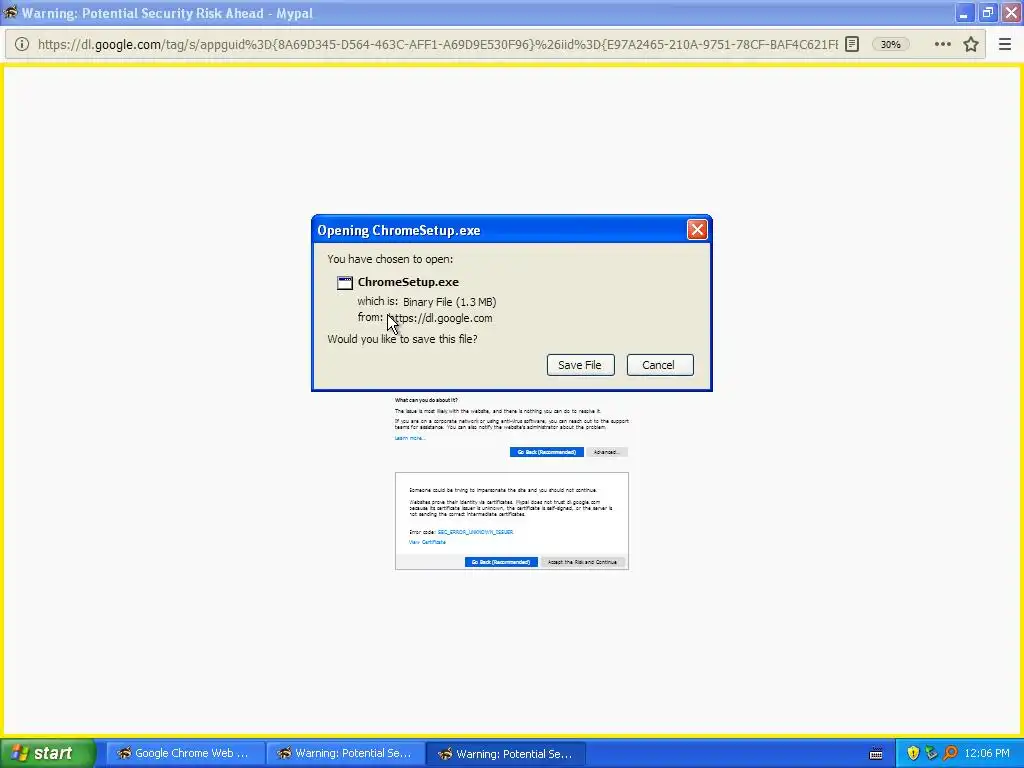Restore down the Mypal browser window
This screenshot has width=1024, height=768.
[x=987, y=13]
